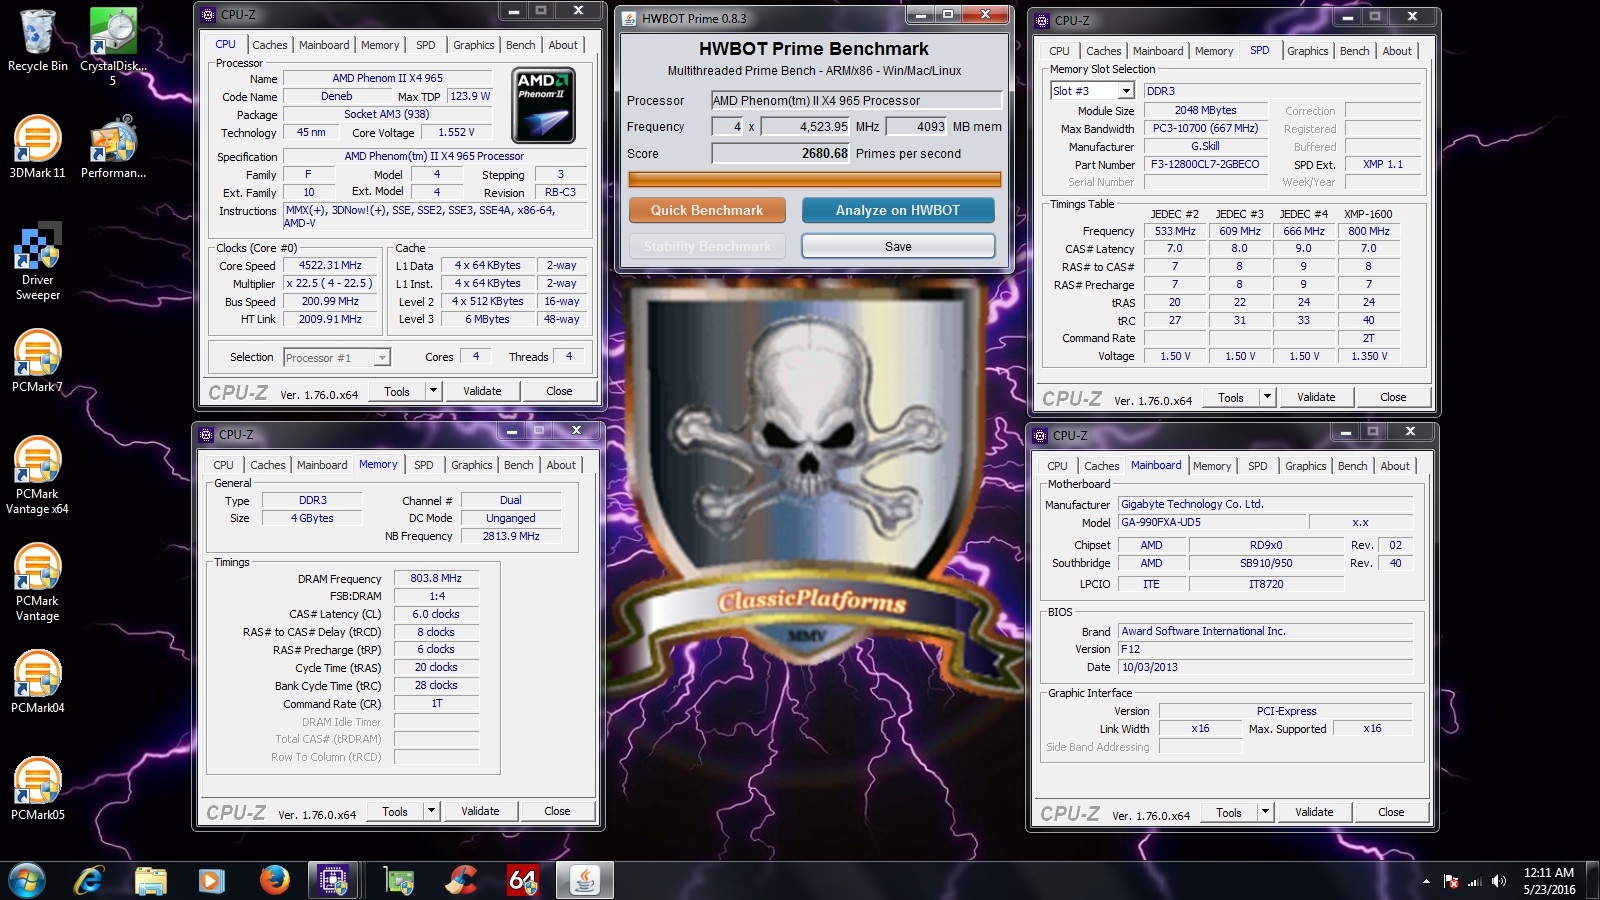Click the Action Center flag tray icon
This screenshot has width=1600, height=900.
1451,881
